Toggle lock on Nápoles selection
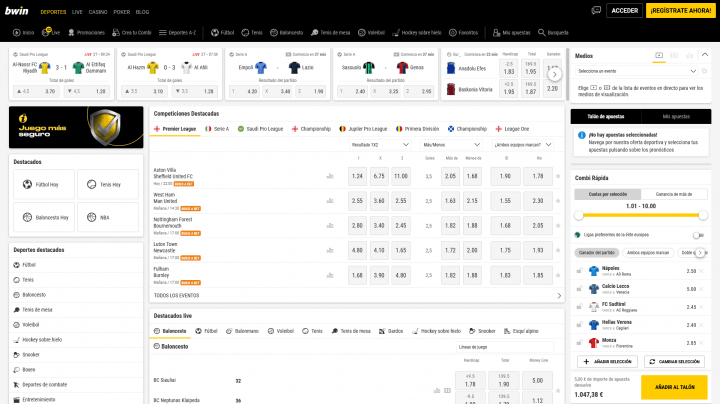720x404 pixels. click(x=579, y=271)
